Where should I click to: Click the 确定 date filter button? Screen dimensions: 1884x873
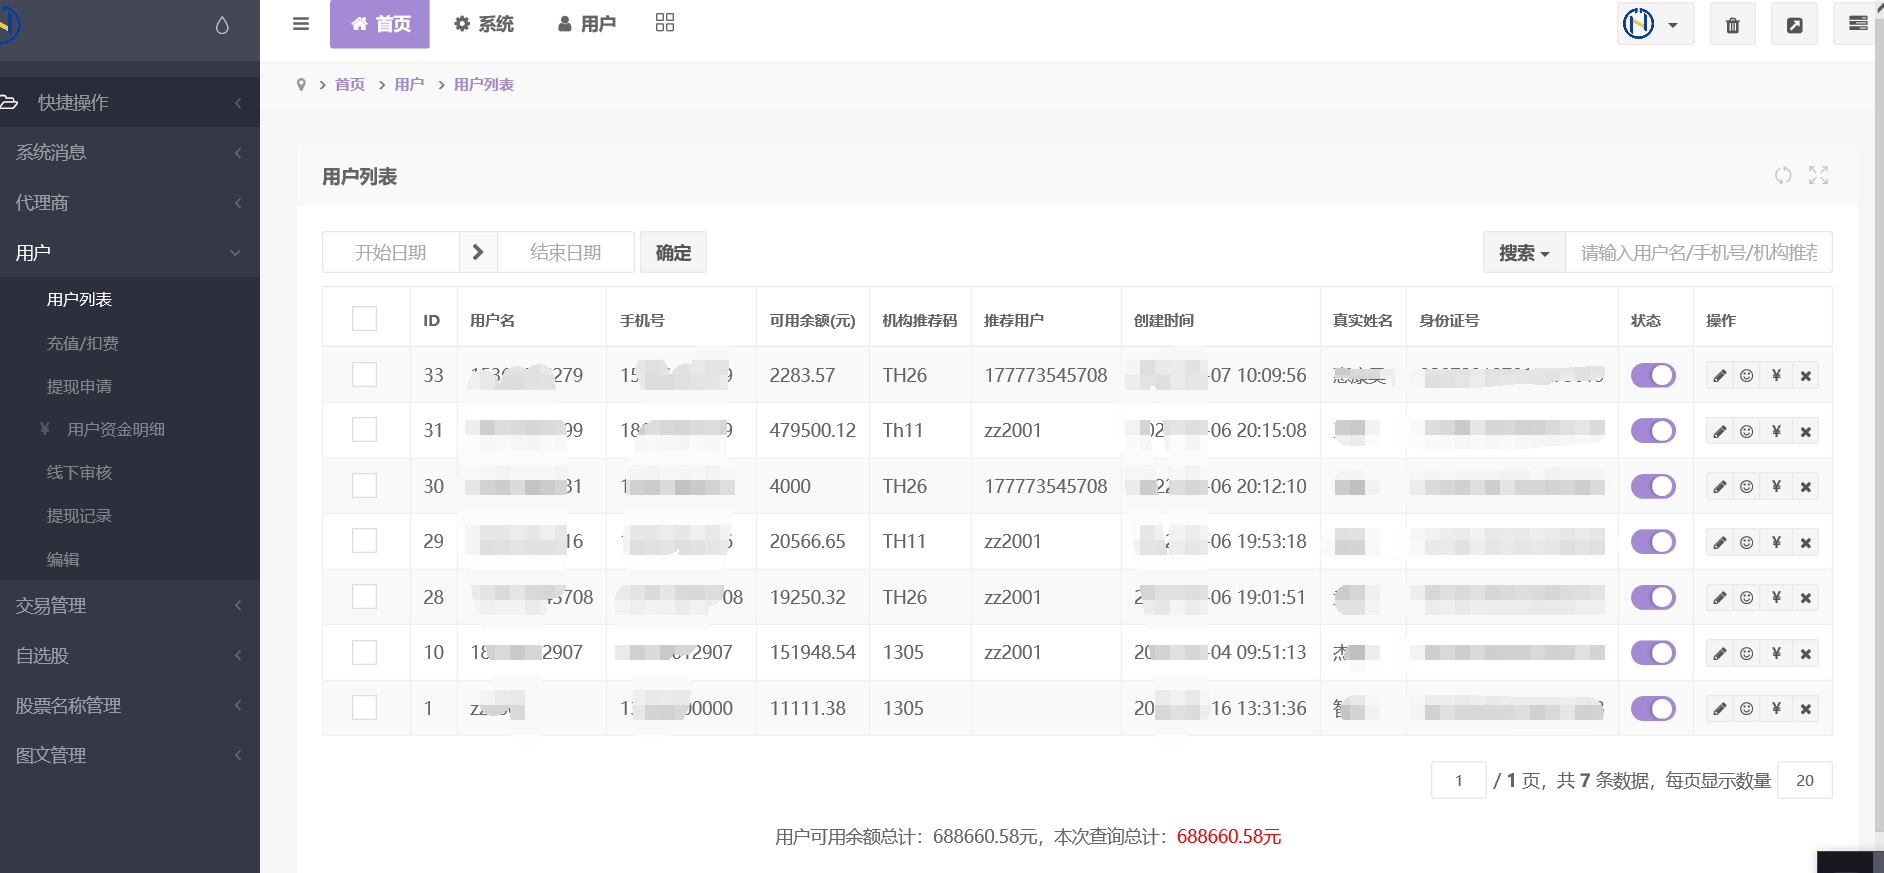pyautogui.click(x=673, y=253)
